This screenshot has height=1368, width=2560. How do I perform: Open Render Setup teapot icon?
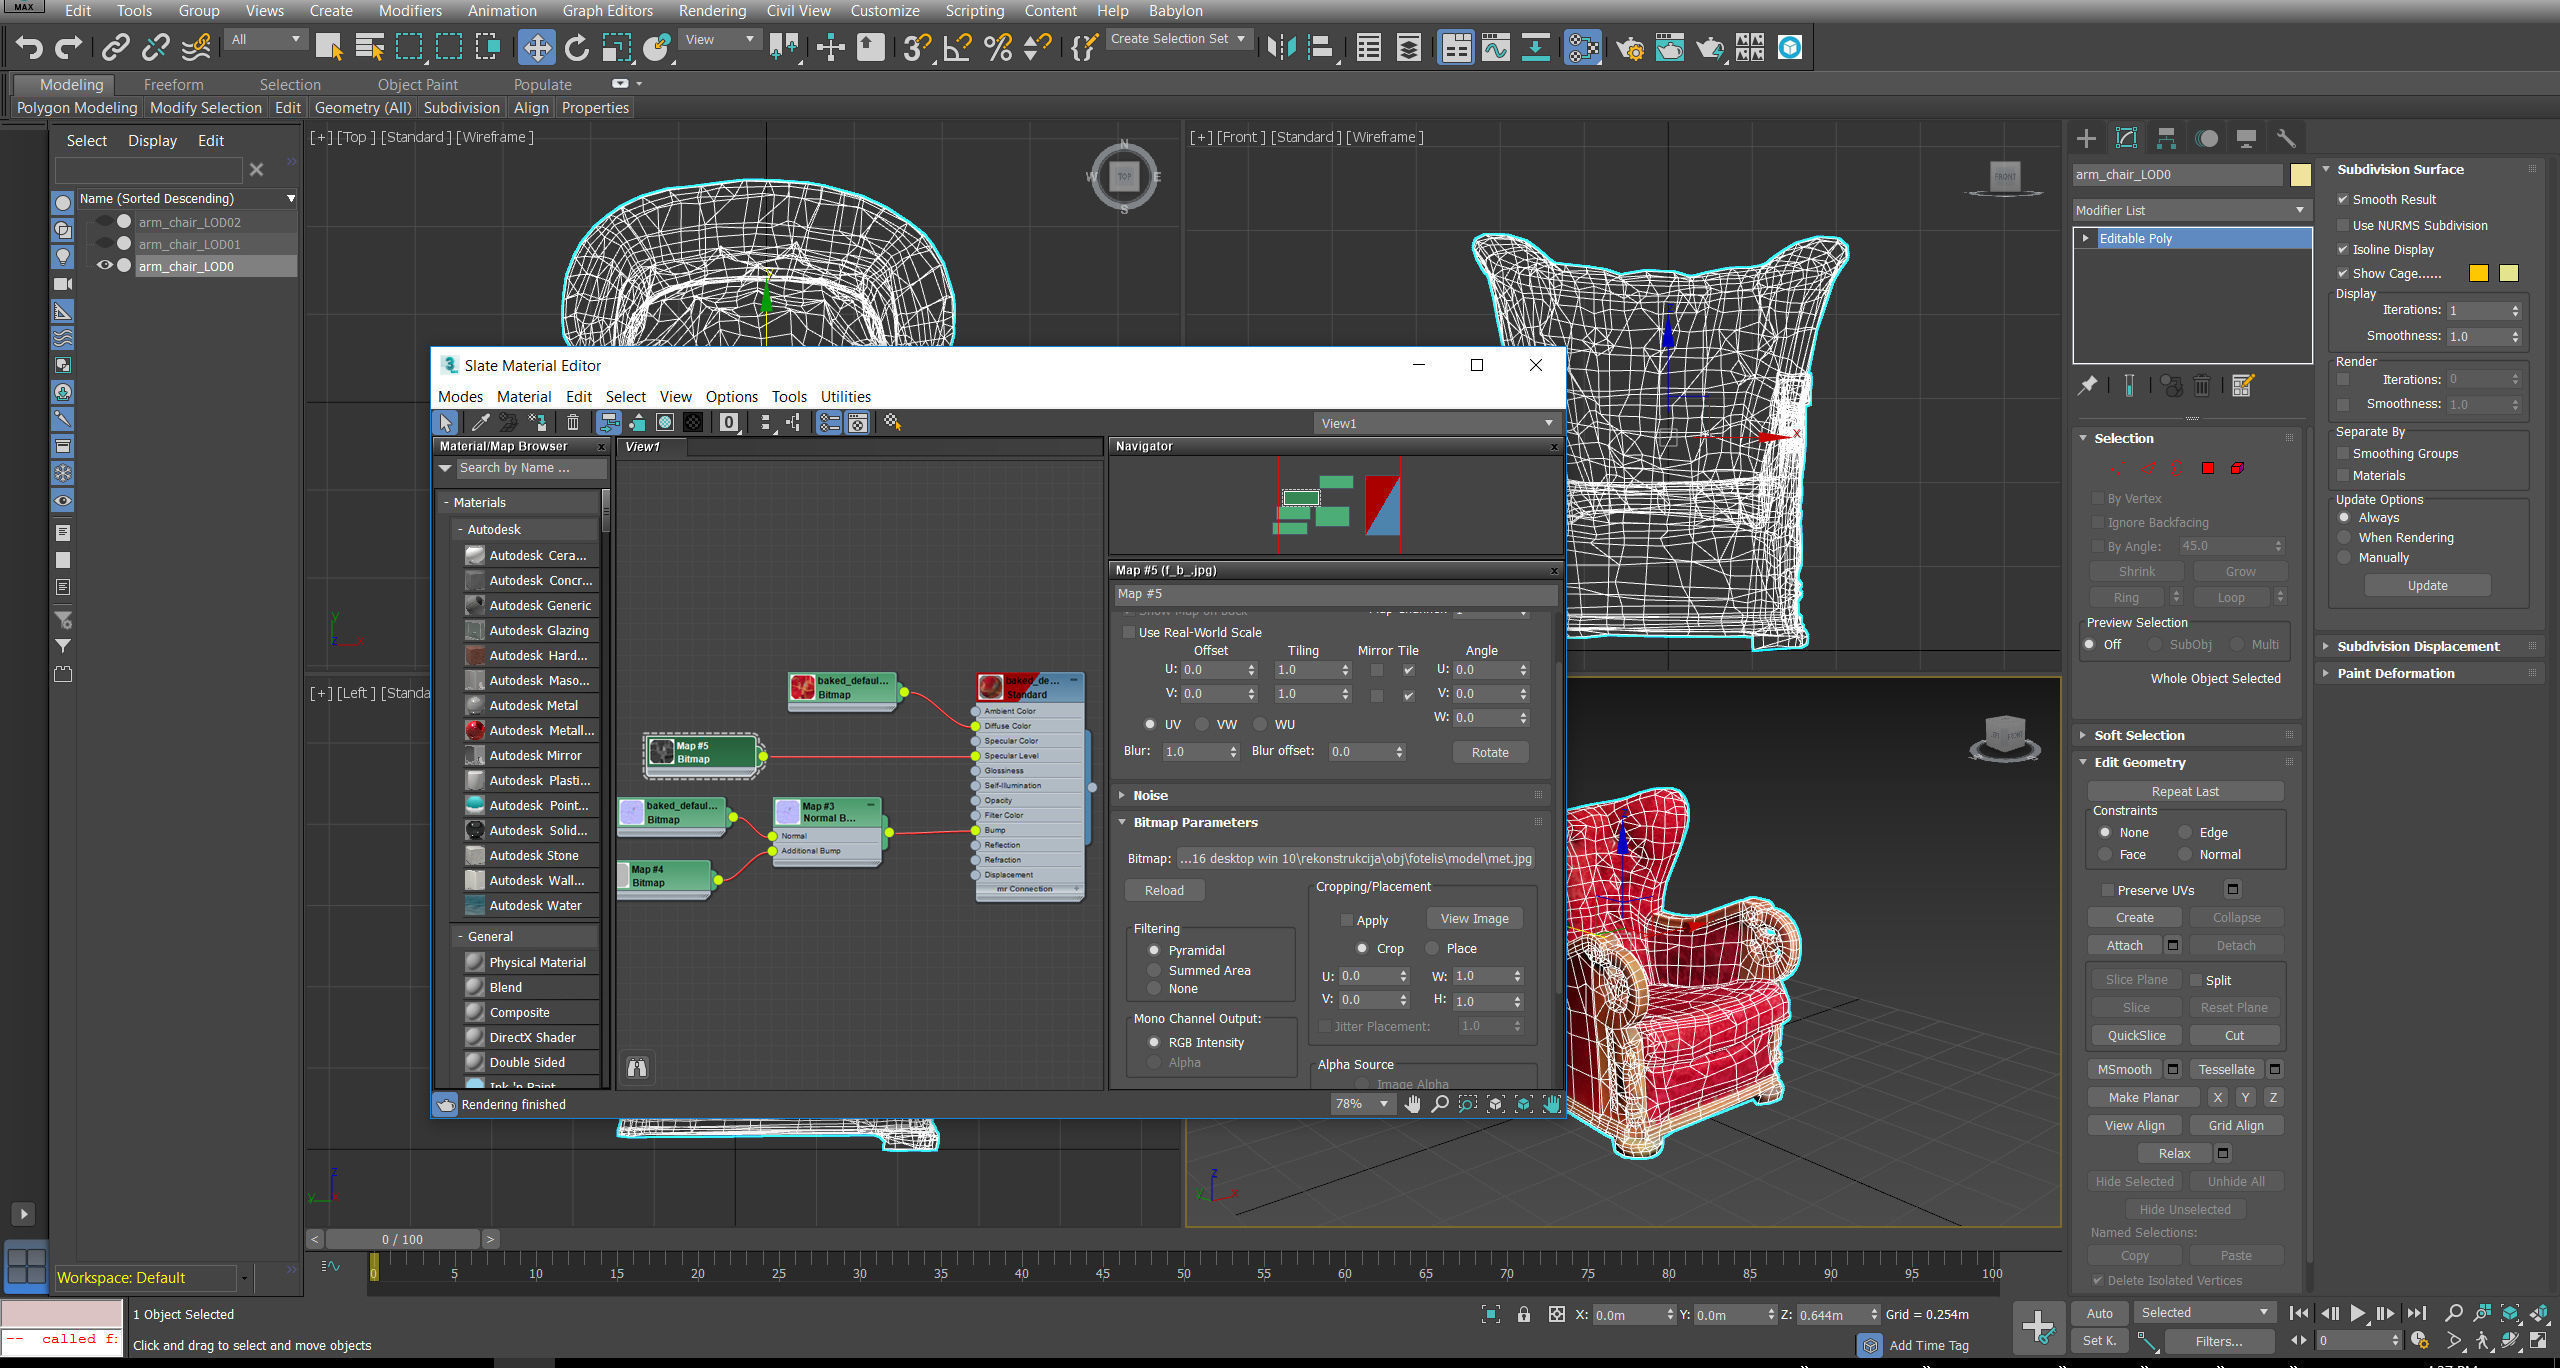(1630, 47)
